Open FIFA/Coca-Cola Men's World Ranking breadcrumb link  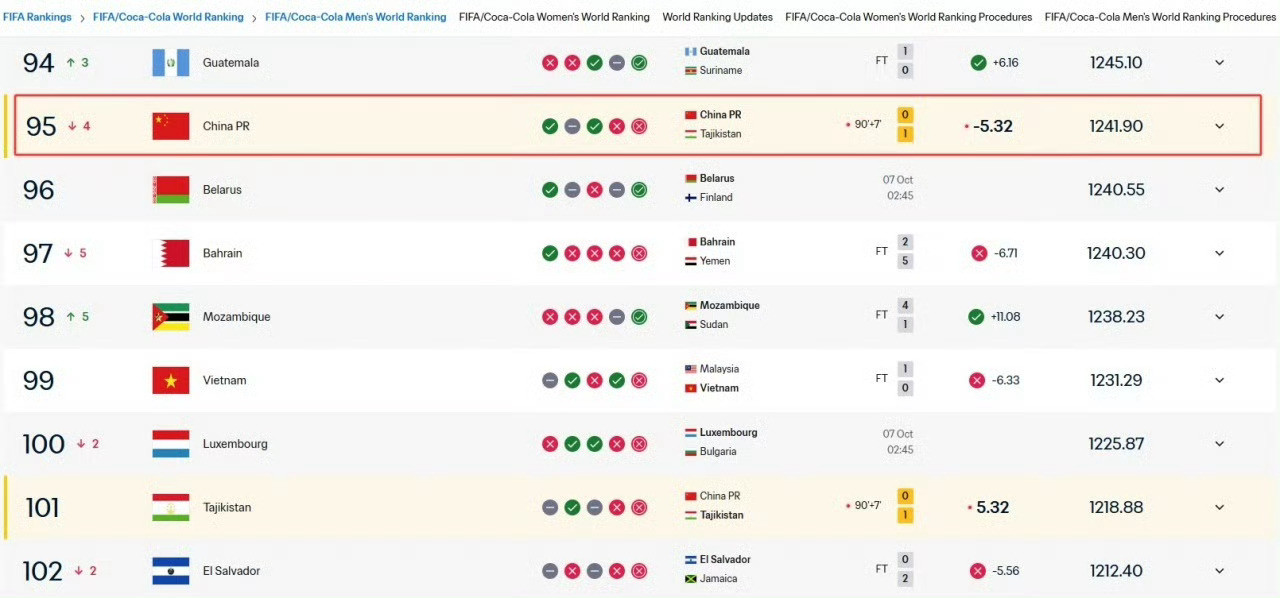pyautogui.click(x=356, y=17)
